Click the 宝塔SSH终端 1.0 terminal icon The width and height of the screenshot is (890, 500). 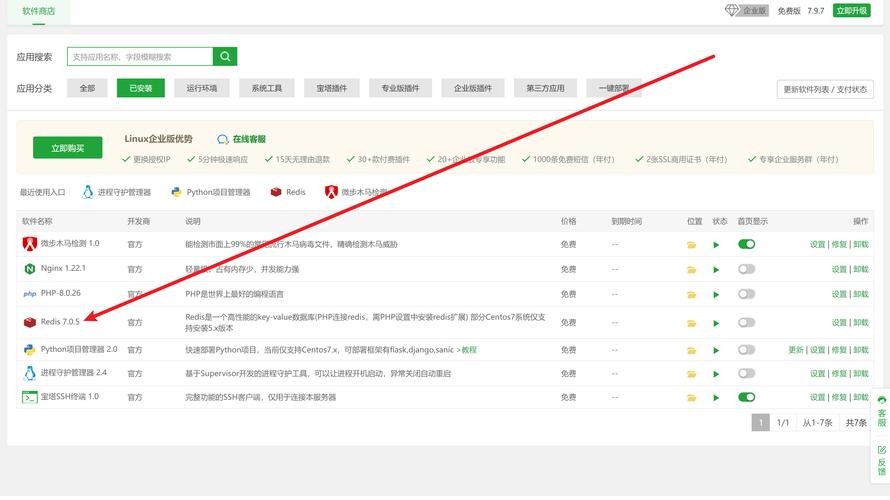(x=30, y=397)
